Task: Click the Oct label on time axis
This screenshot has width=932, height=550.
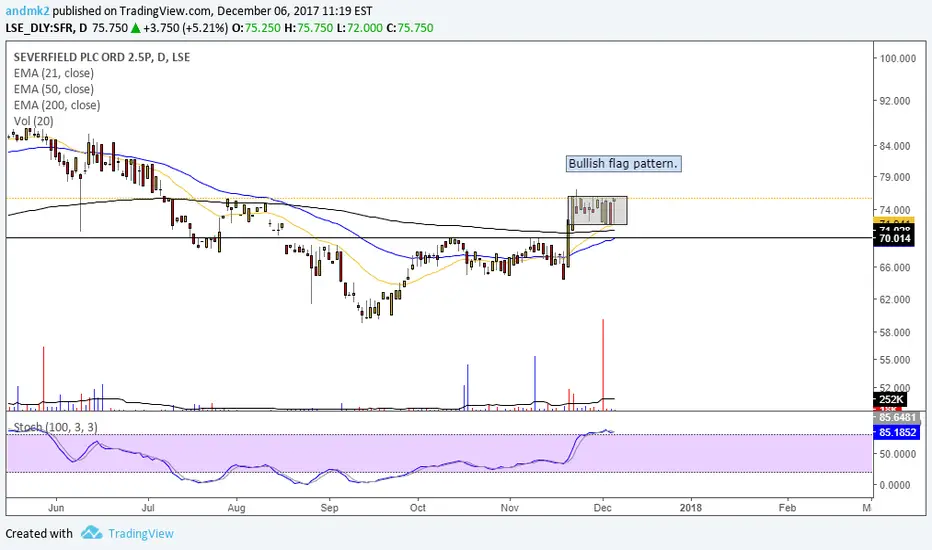Action: tap(418, 508)
